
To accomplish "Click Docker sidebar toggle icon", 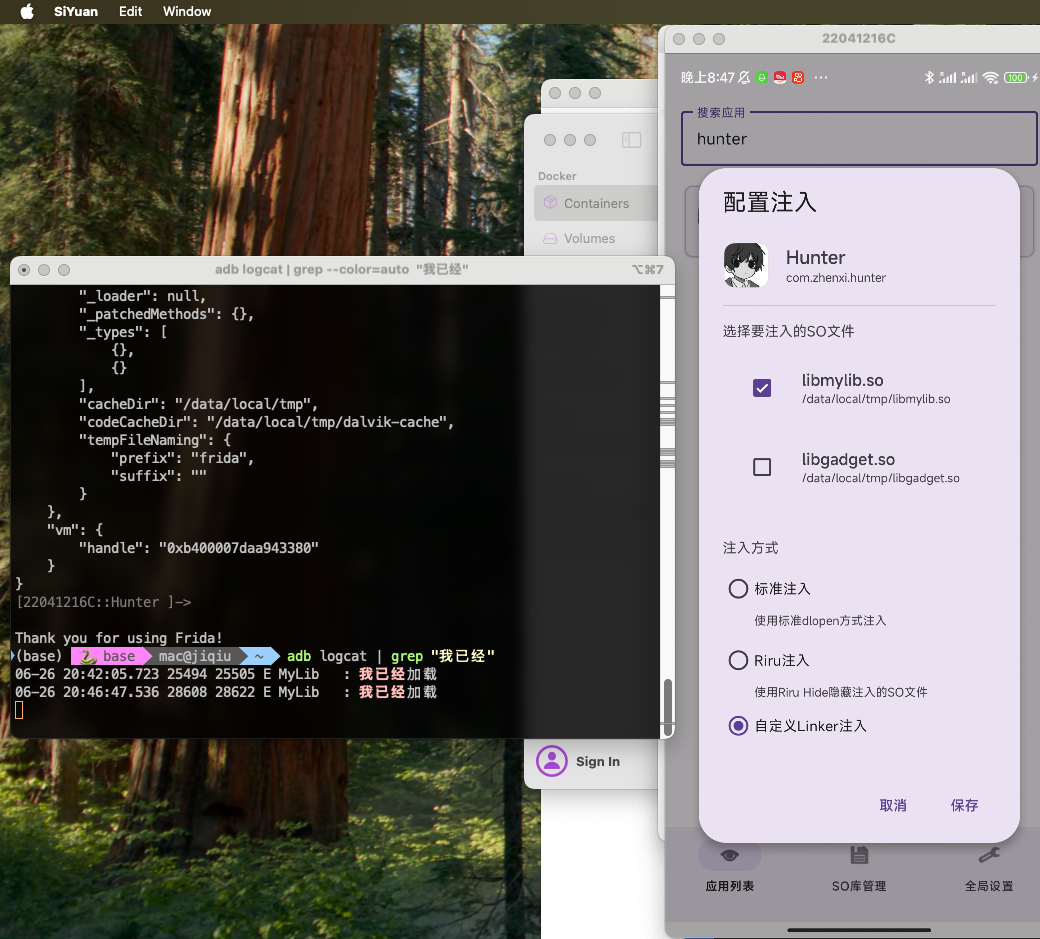I will tap(631, 140).
